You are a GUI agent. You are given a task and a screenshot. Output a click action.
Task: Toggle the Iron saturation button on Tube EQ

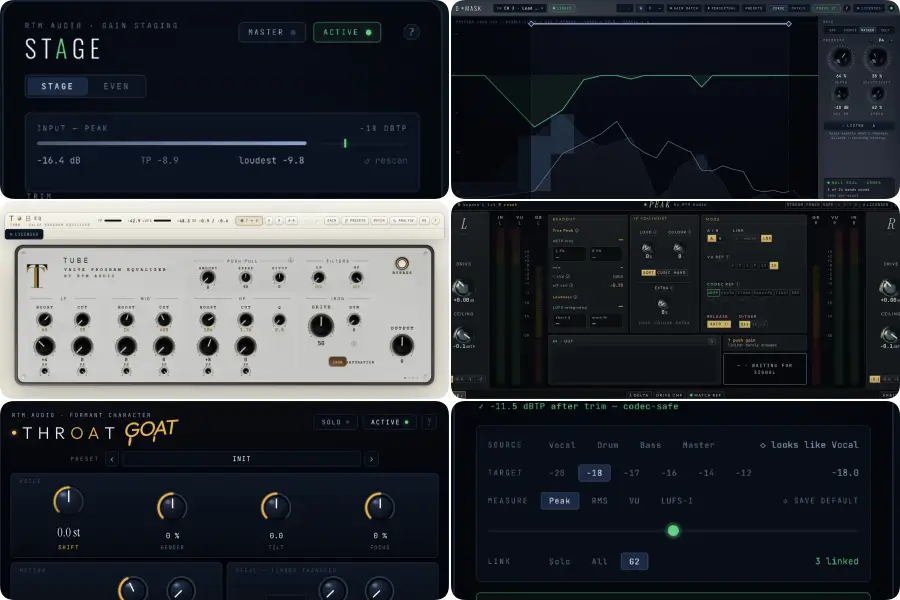338,362
